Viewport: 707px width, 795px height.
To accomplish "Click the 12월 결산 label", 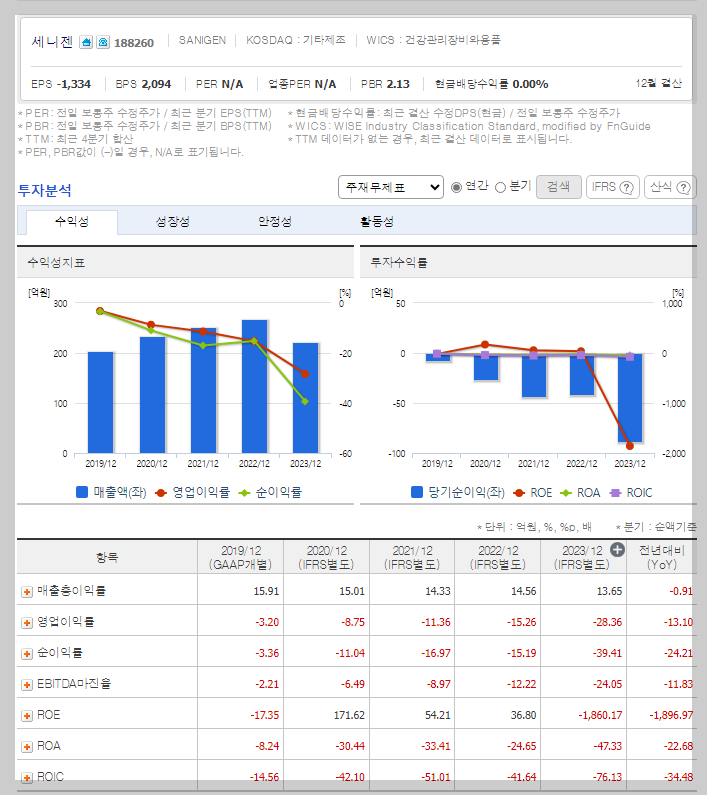I will click(659, 83).
